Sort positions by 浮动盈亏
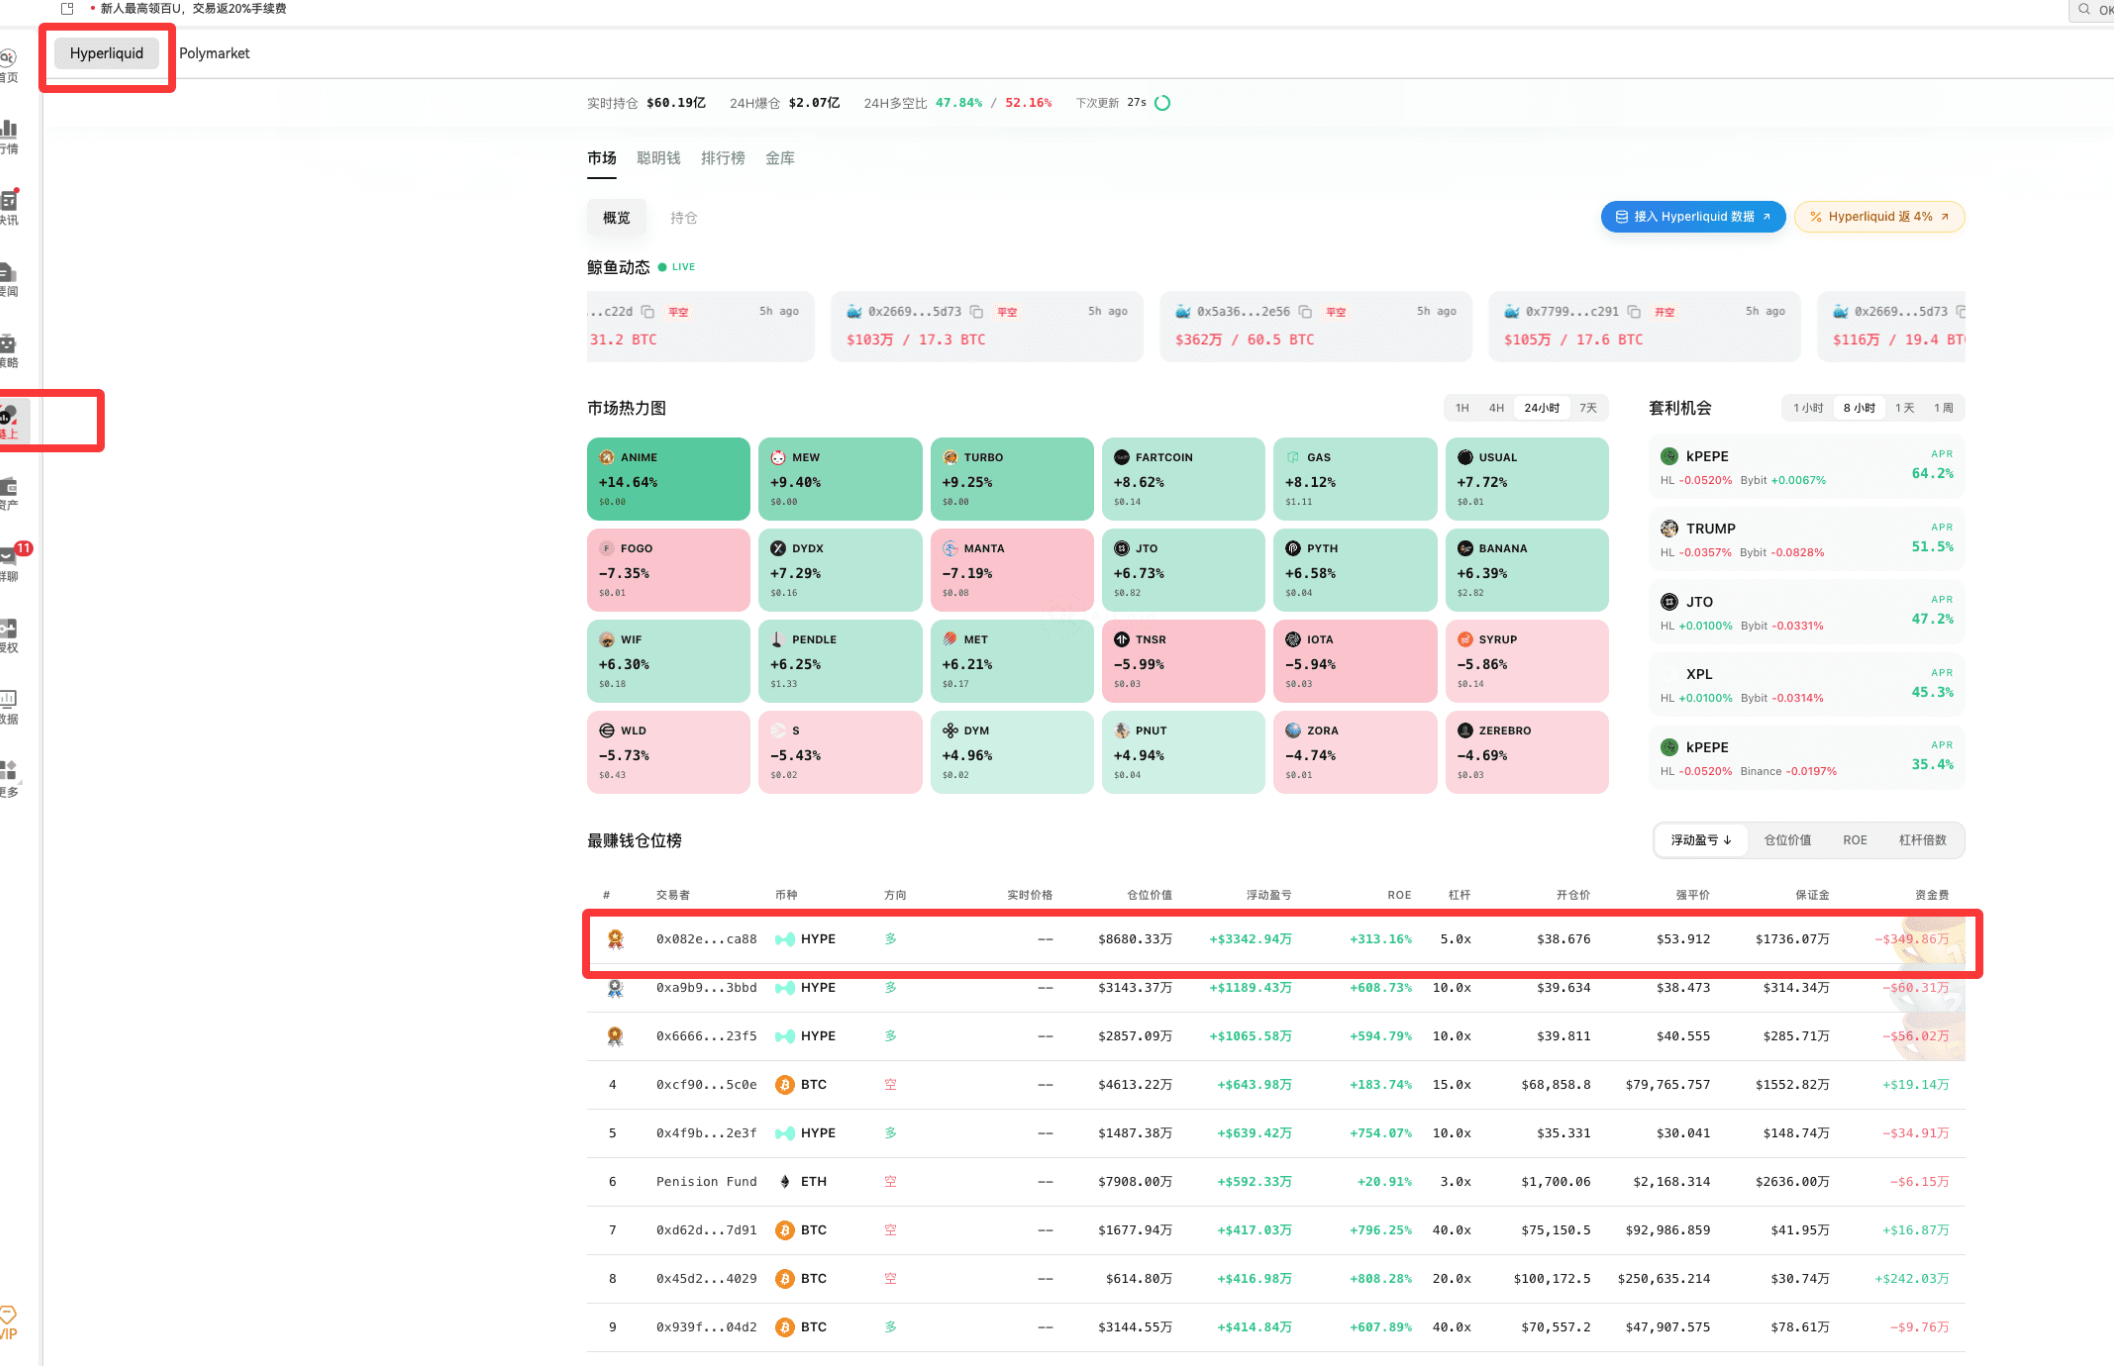Viewport: 2114px width, 1366px height. pos(1701,840)
